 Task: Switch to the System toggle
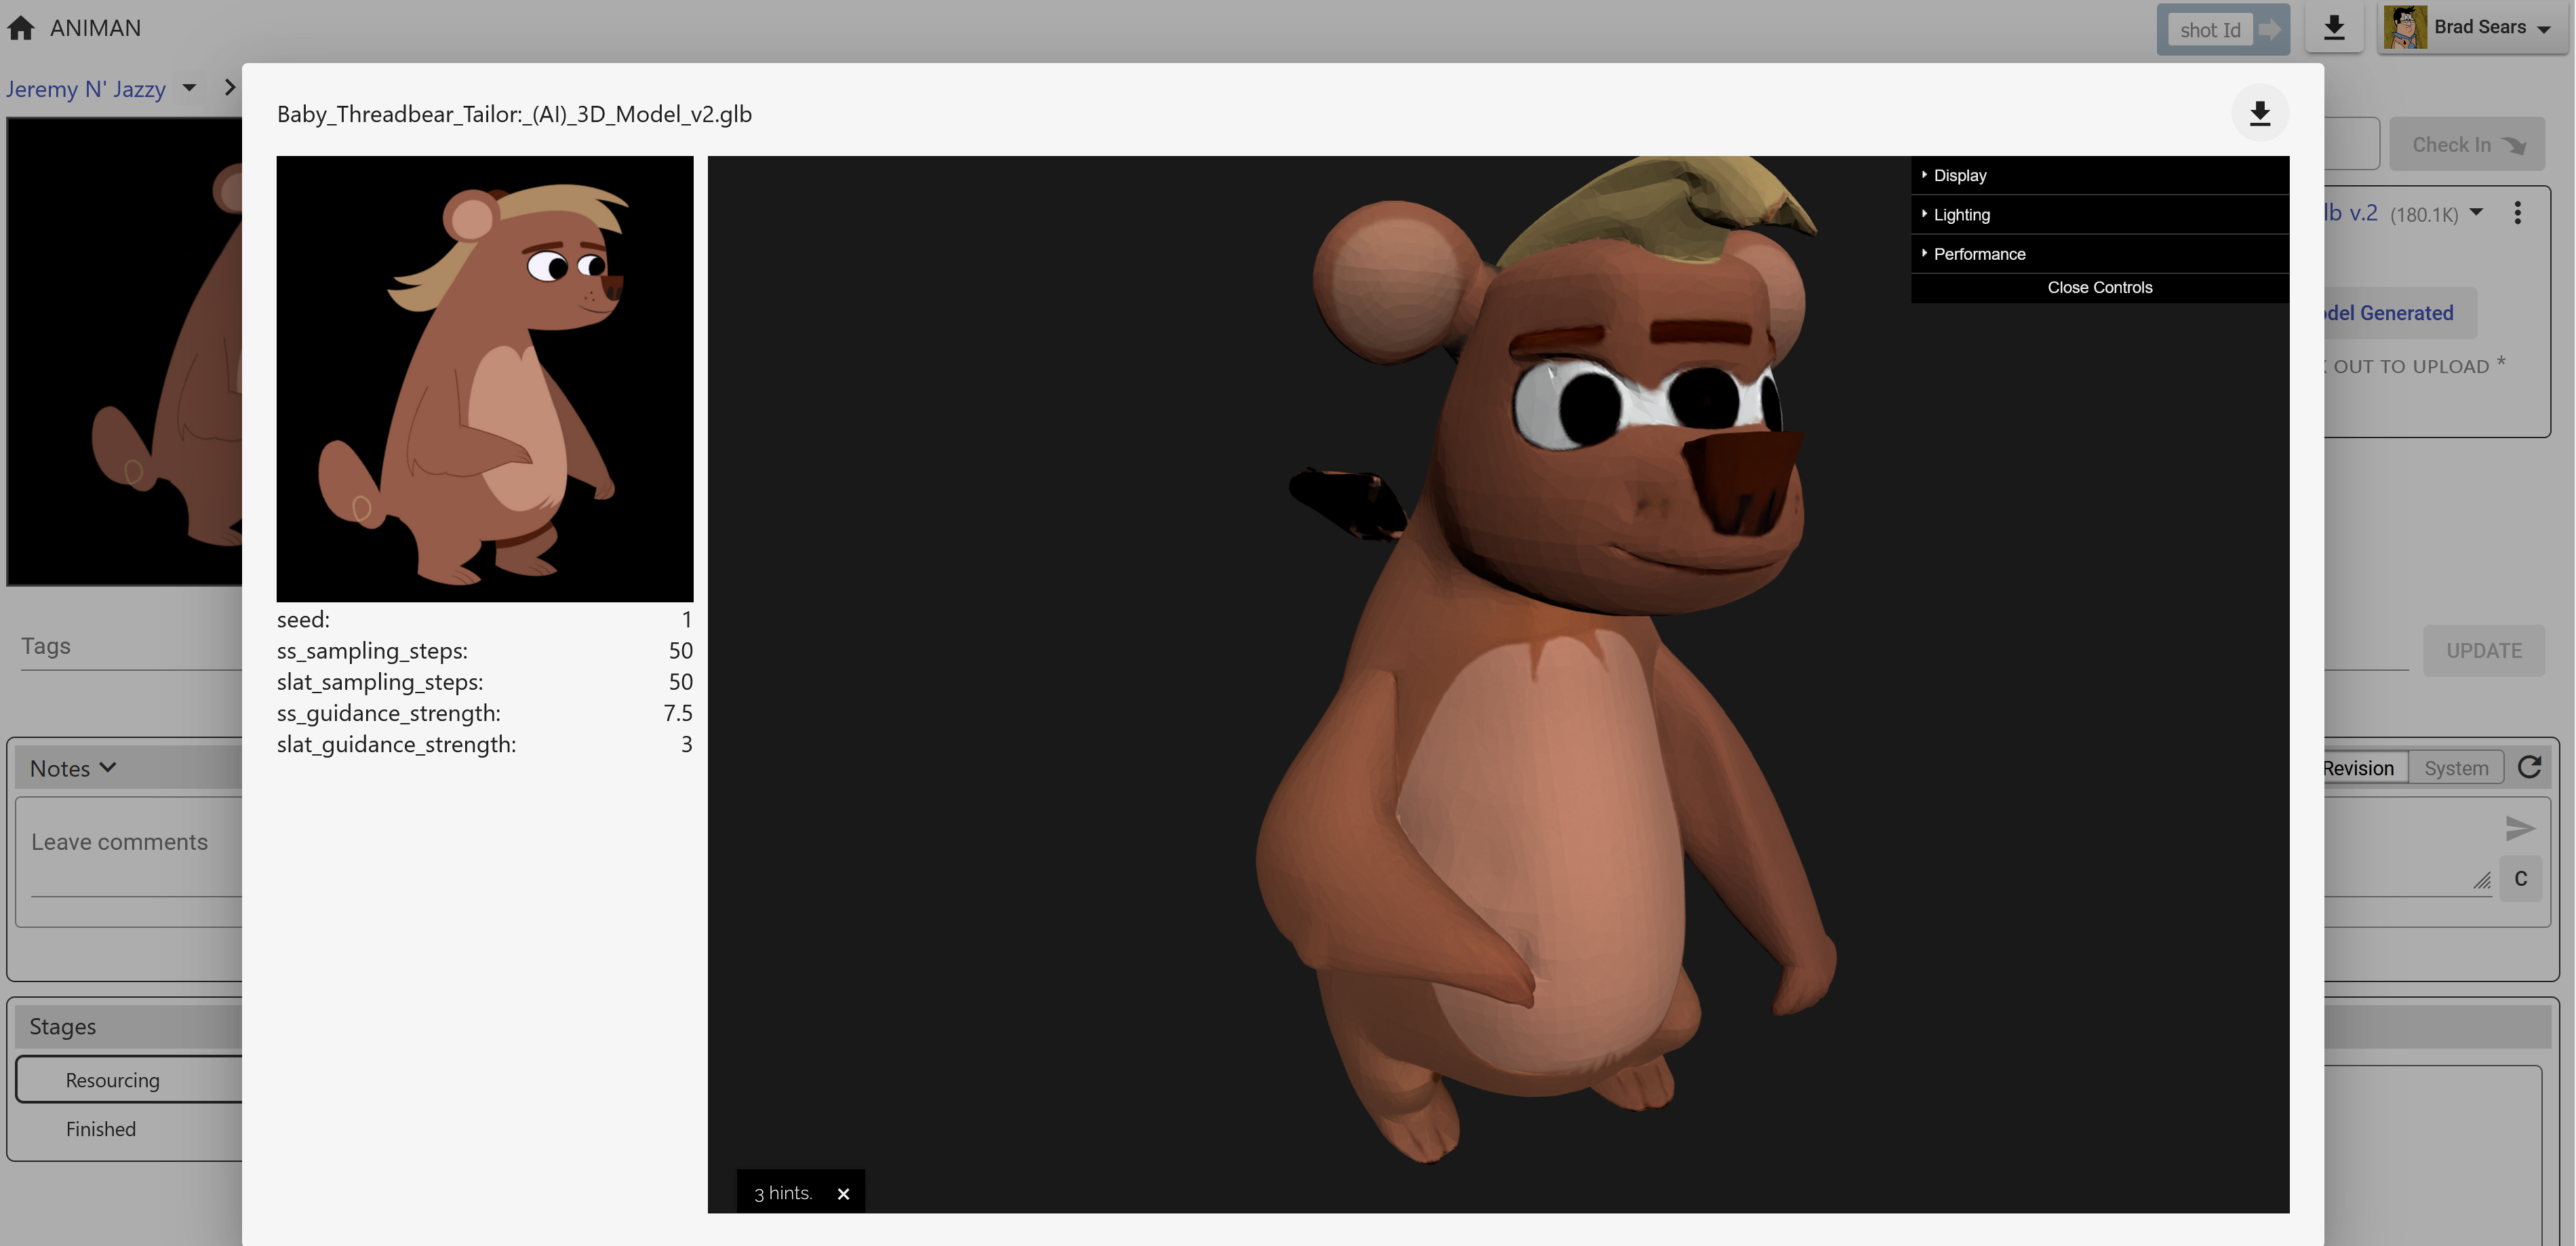[x=2455, y=768]
